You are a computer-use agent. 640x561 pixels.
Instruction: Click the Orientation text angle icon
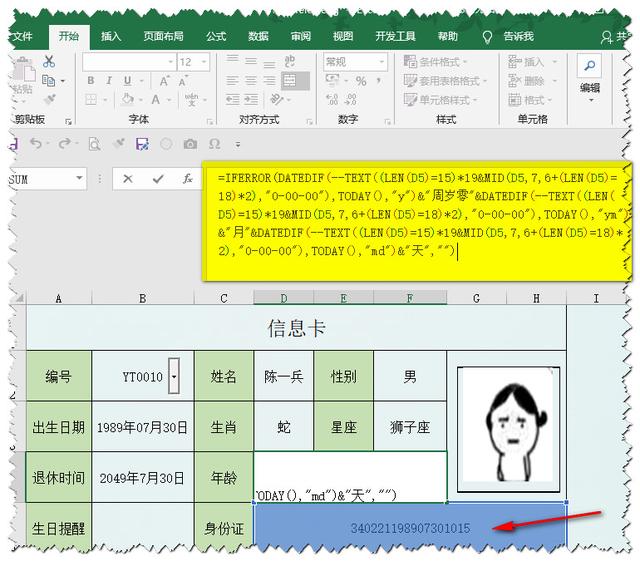[277, 99]
